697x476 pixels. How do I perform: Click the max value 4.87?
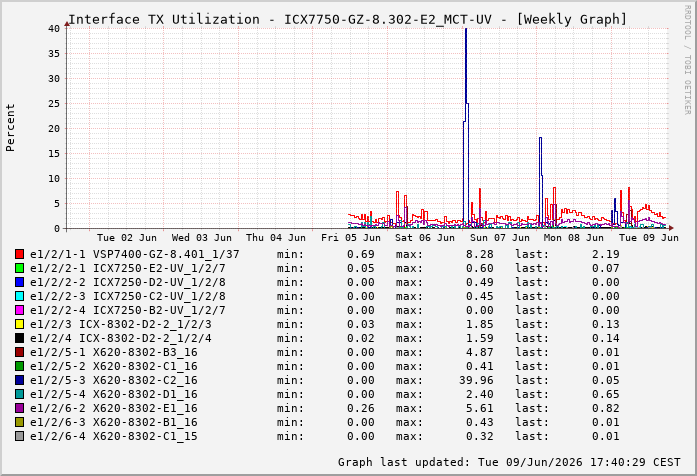(480, 352)
